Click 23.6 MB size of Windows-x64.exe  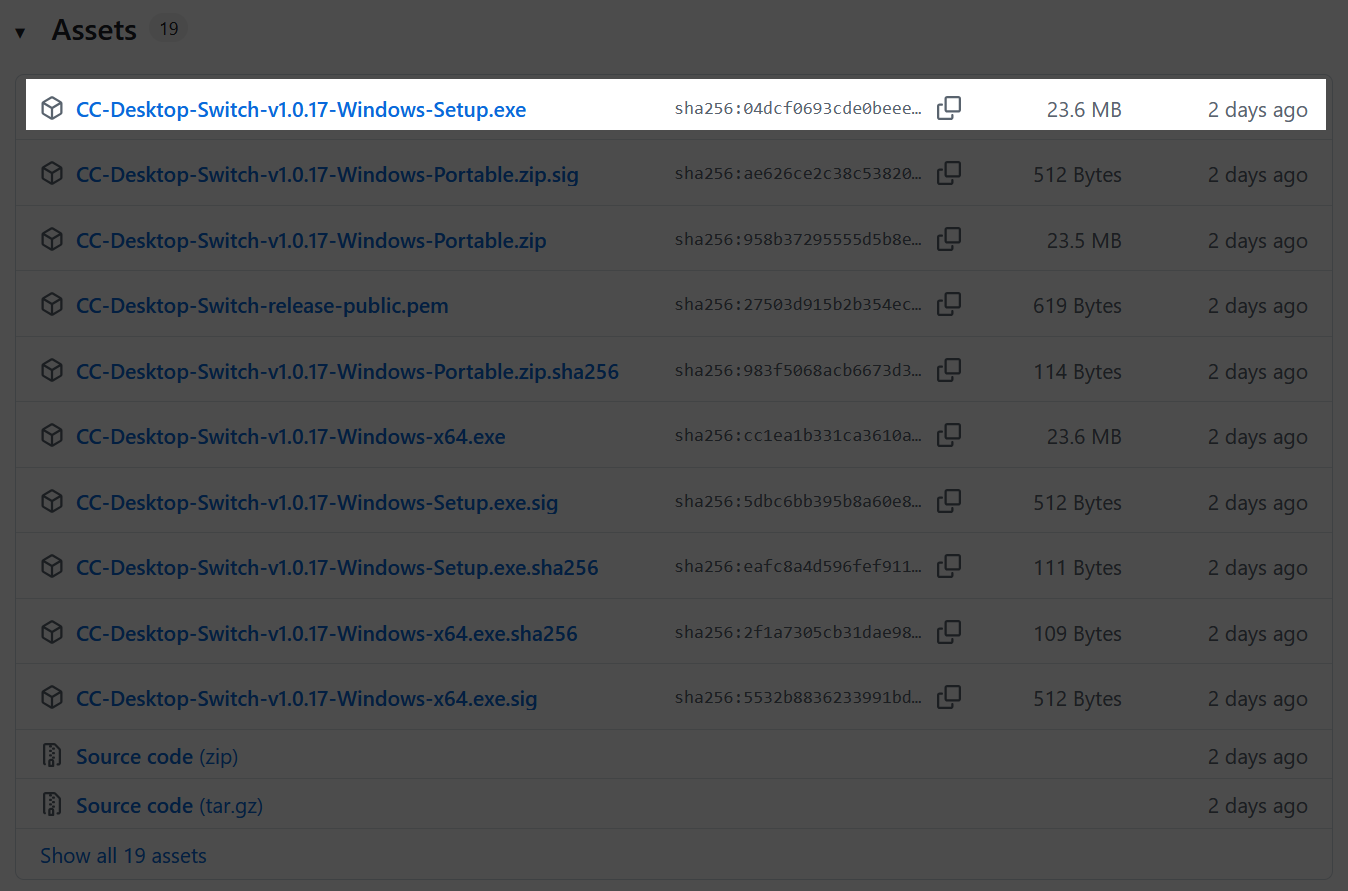coord(1084,437)
